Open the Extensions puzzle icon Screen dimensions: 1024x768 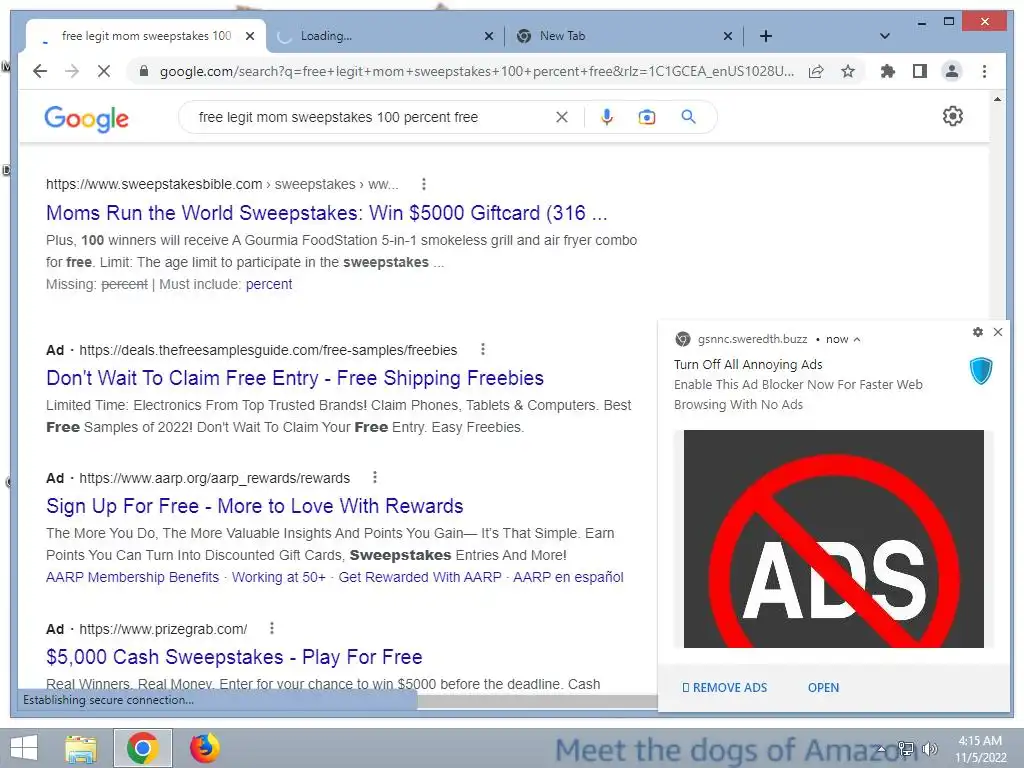click(x=888, y=71)
